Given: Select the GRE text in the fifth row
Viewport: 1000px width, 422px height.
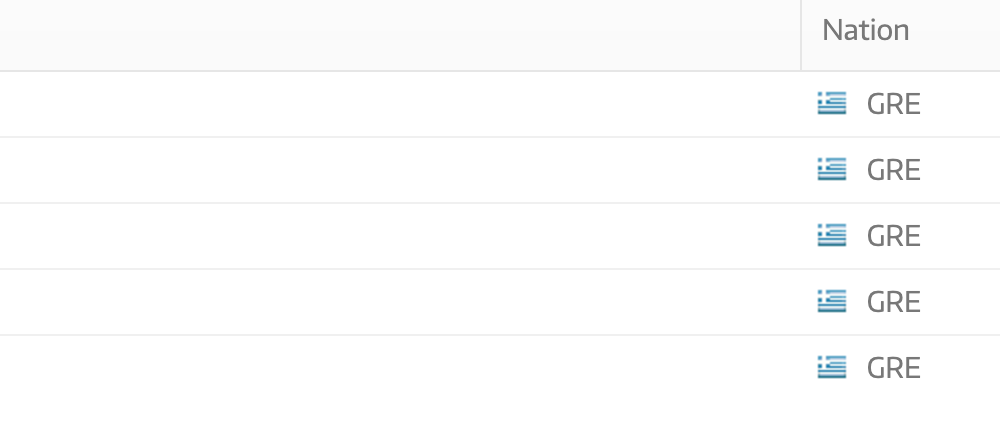Looking at the screenshot, I should pyautogui.click(x=893, y=368).
